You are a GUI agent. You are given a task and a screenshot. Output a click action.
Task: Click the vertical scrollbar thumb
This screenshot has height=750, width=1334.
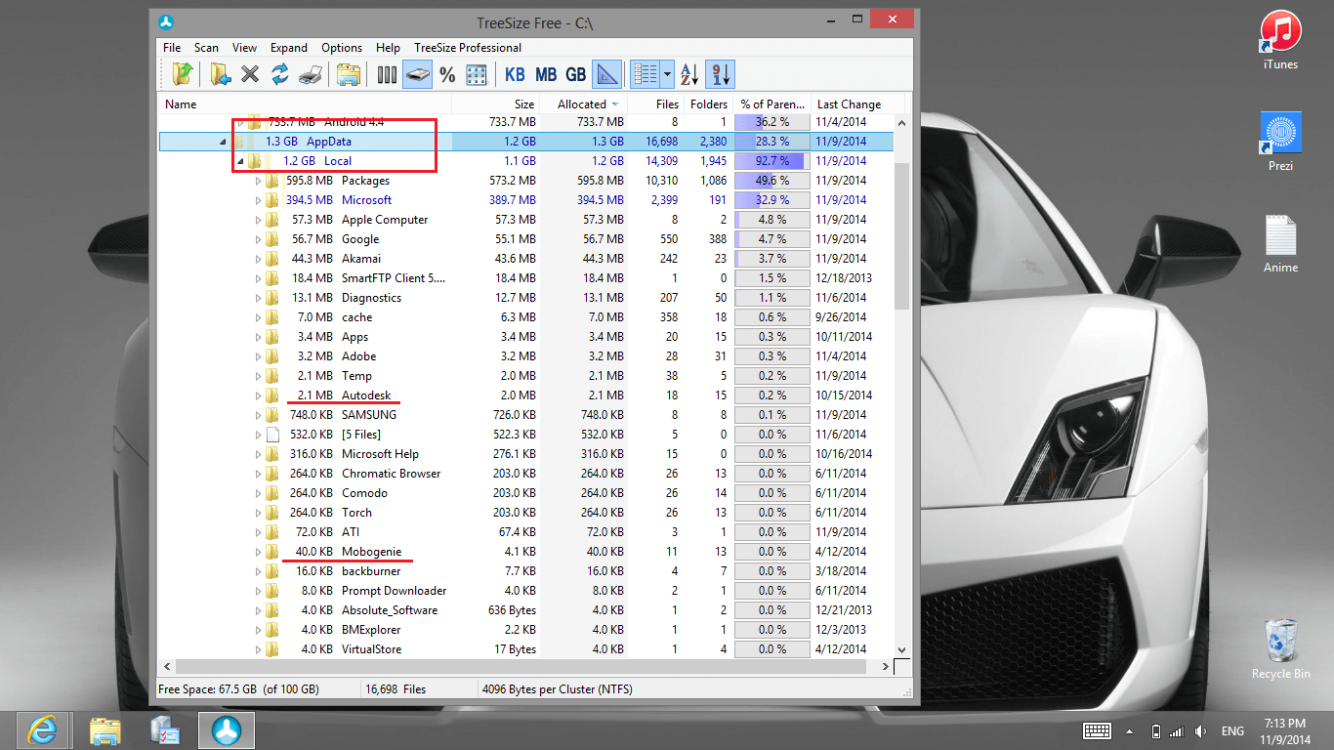pyautogui.click(x=901, y=236)
